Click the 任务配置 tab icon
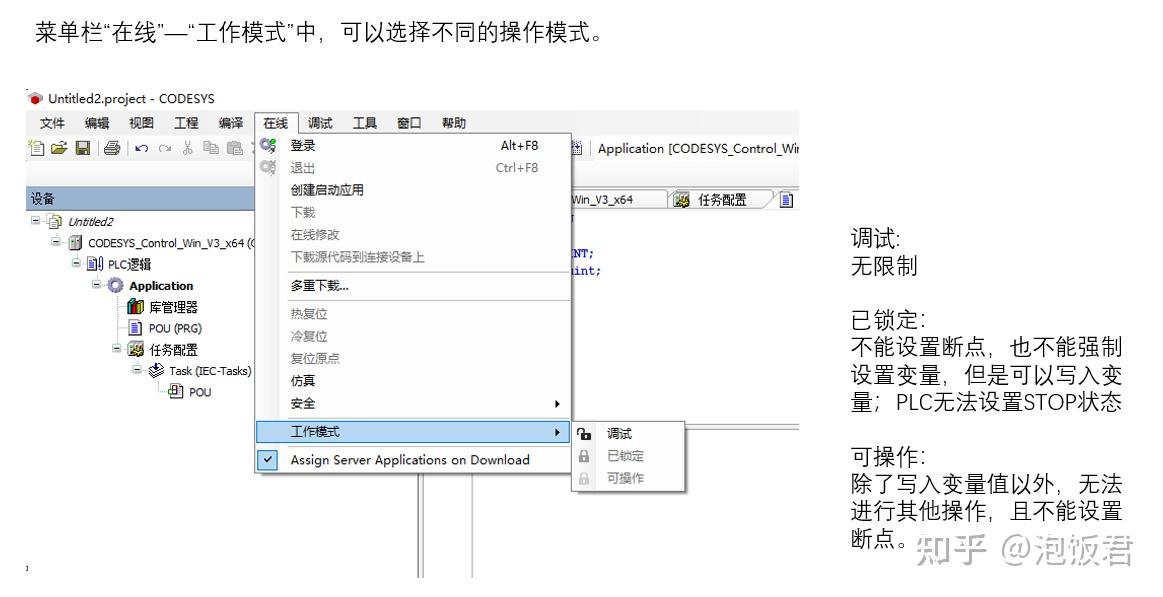 681,199
